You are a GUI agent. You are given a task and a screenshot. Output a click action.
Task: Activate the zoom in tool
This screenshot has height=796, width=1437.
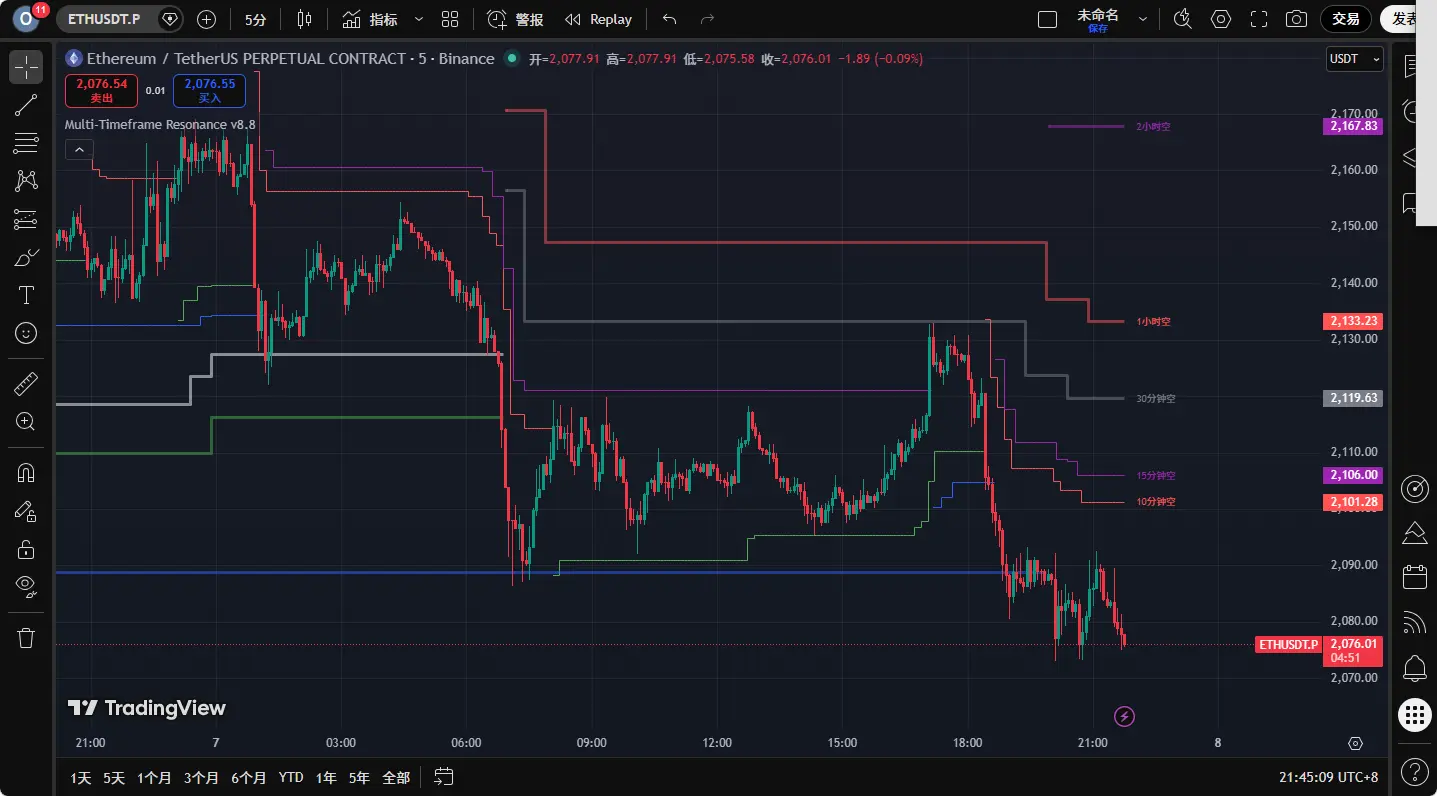coord(26,421)
